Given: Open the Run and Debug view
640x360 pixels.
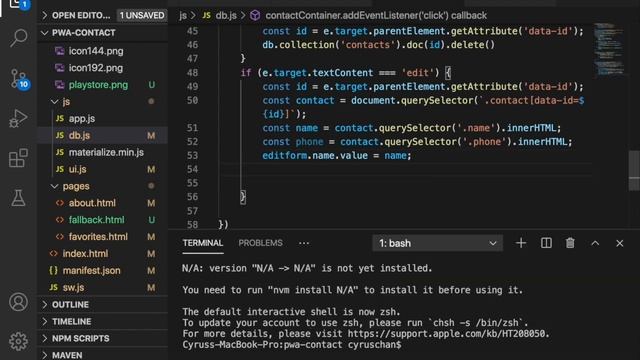Looking at the screenshot, I should click(x=18, y=118).
